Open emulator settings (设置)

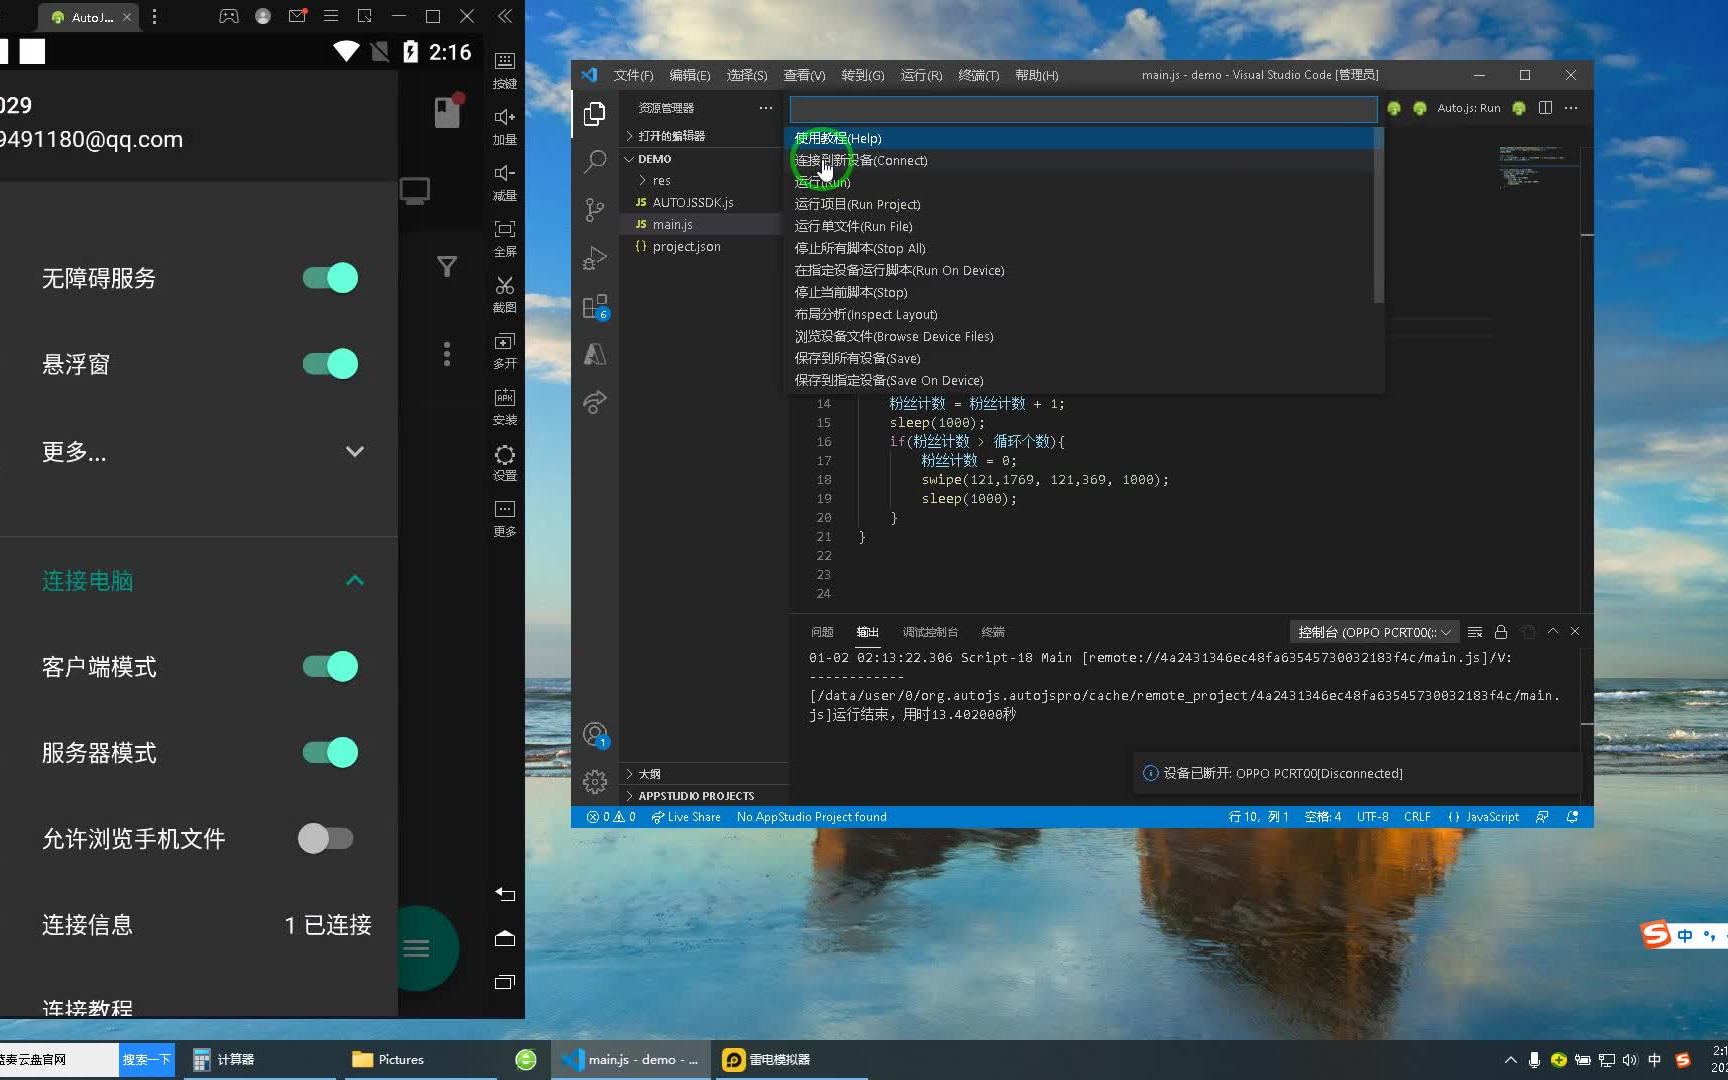pyautogui.click(x=505, y=462)
